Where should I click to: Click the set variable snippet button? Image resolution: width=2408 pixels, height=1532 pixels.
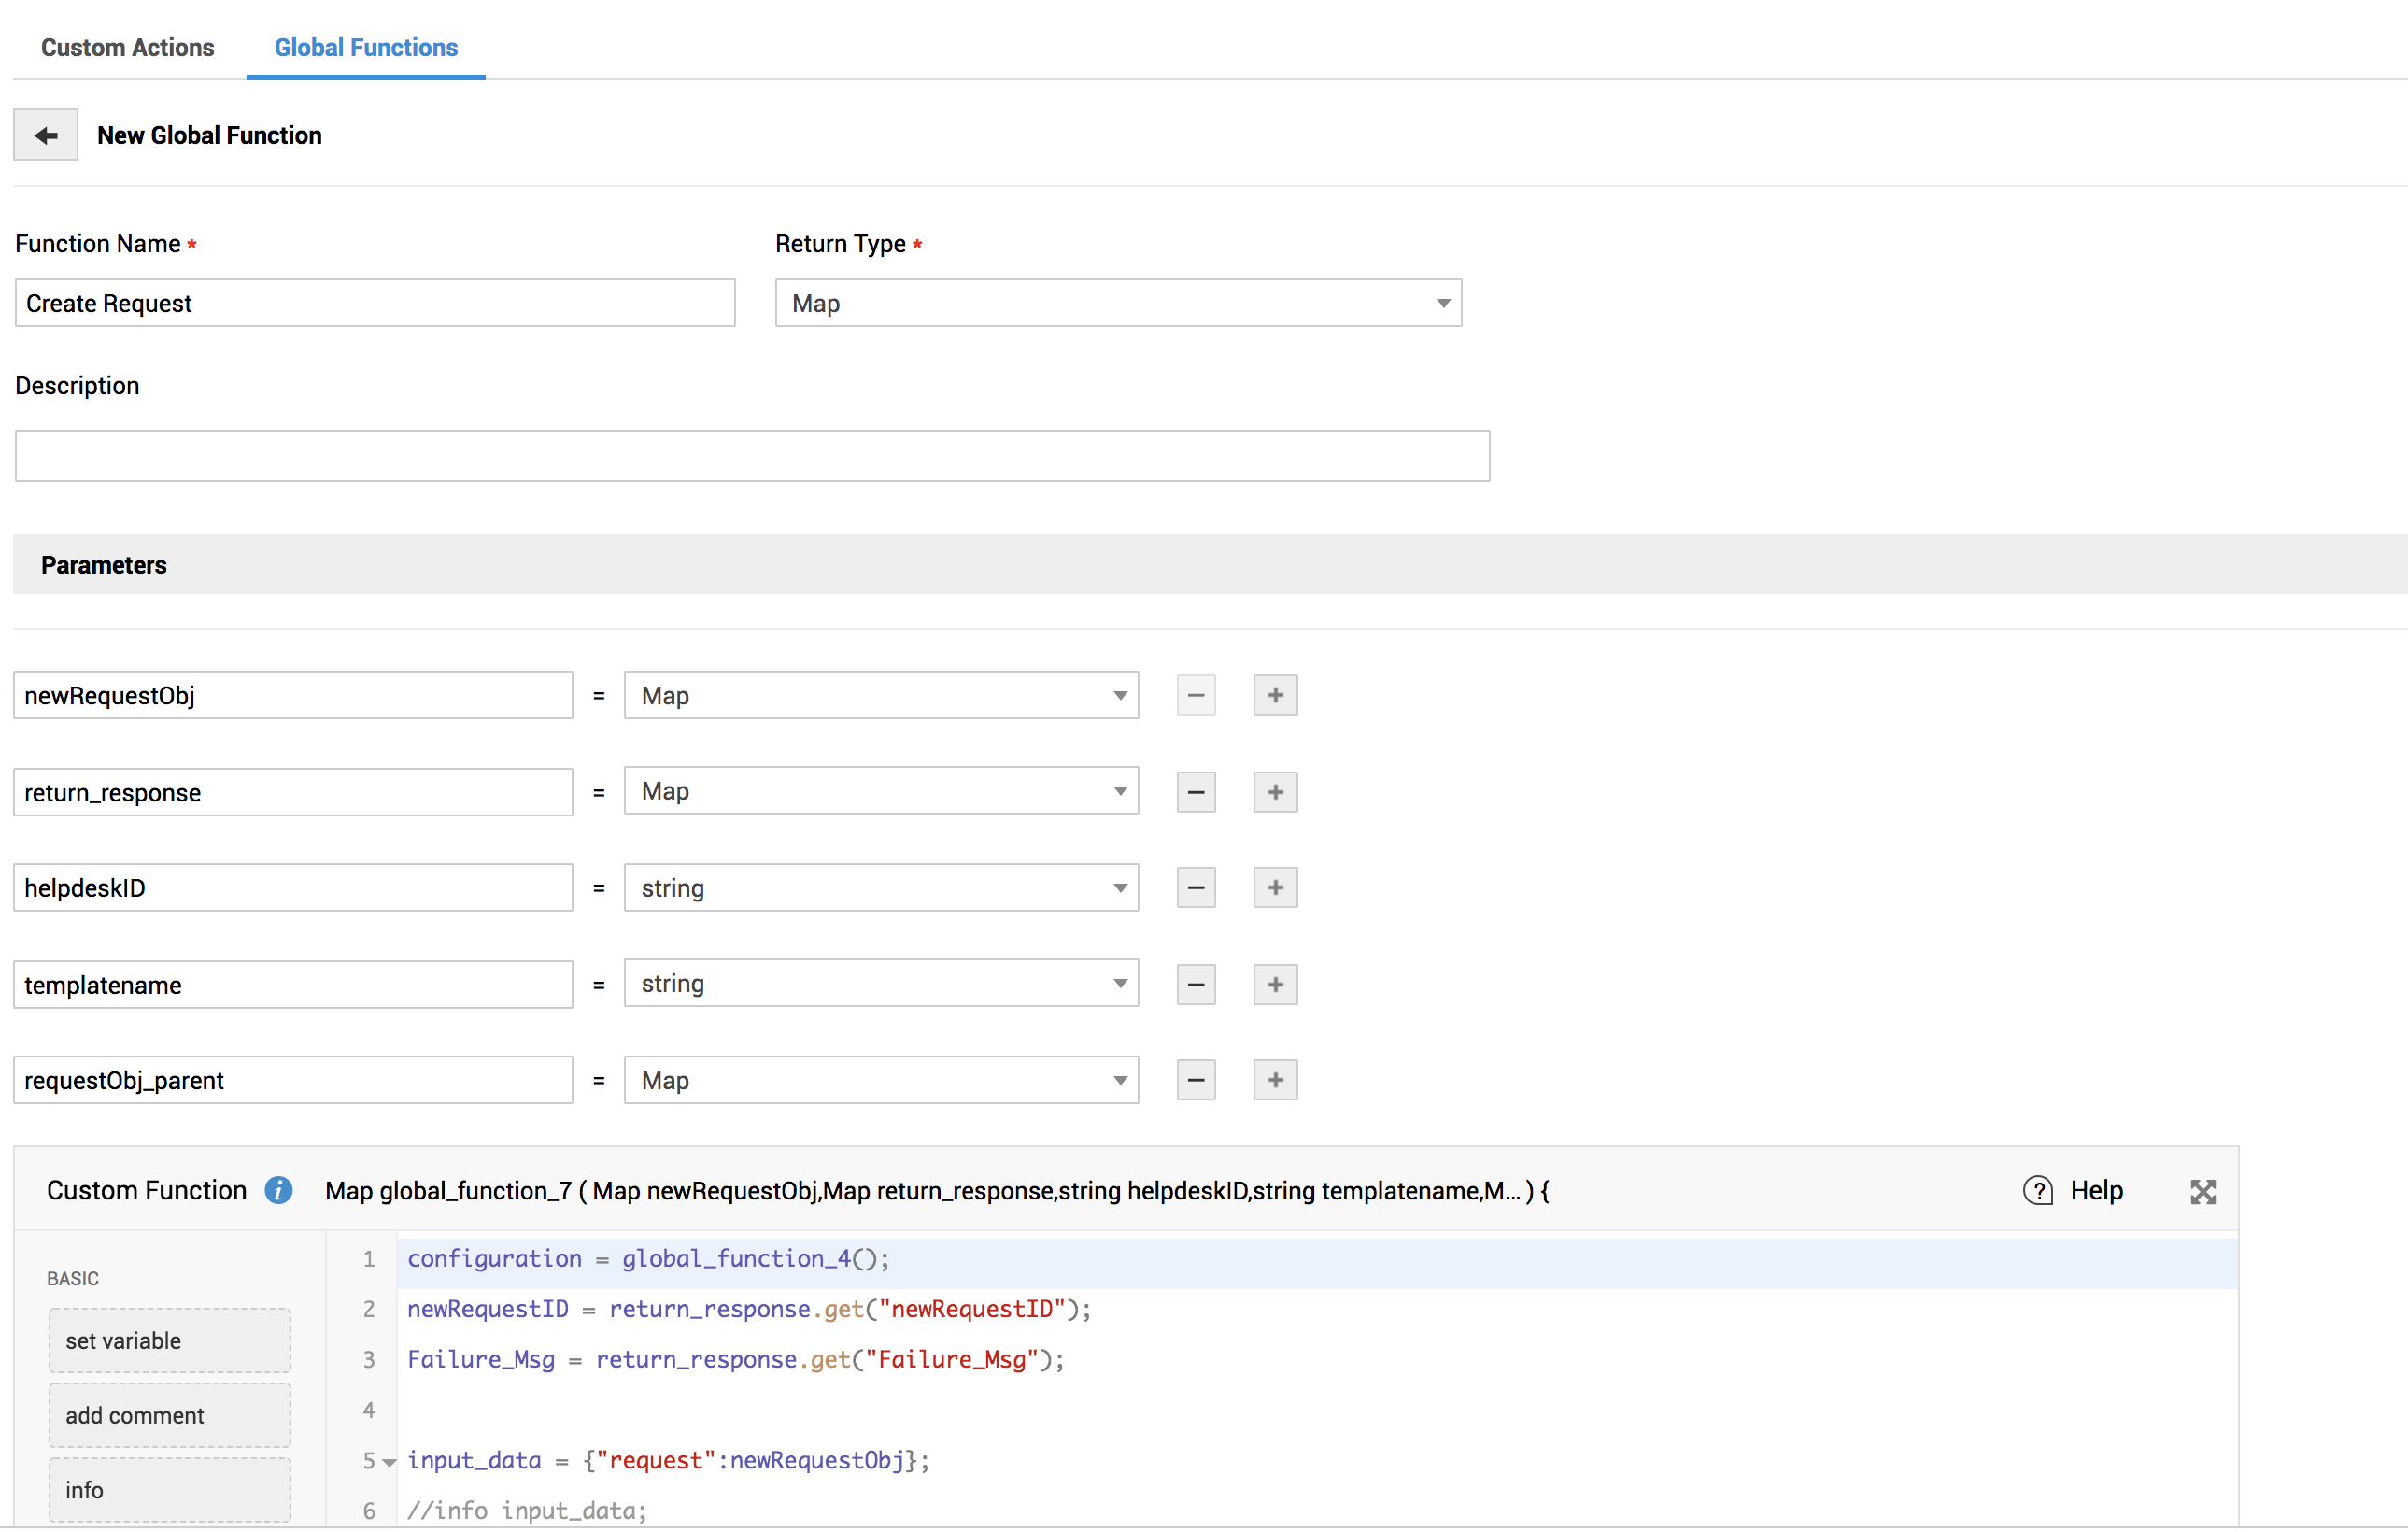click(x=169, y=1340)
